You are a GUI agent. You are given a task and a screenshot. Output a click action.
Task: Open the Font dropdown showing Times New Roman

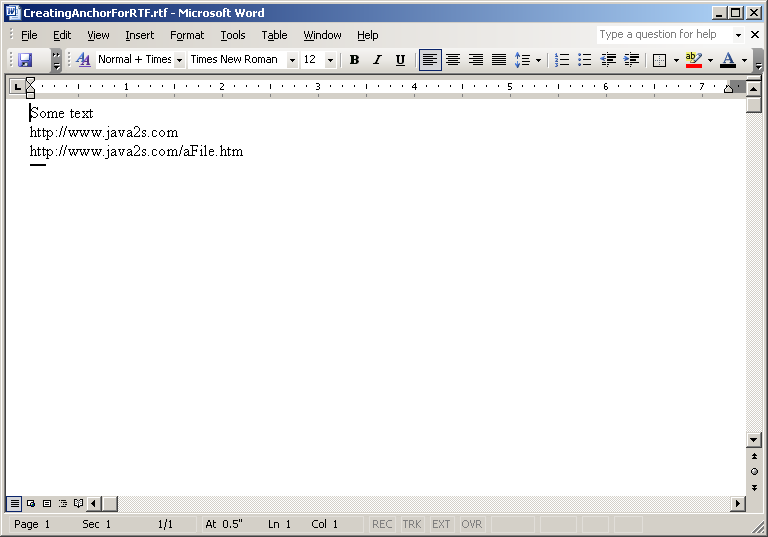click(292, 60)
